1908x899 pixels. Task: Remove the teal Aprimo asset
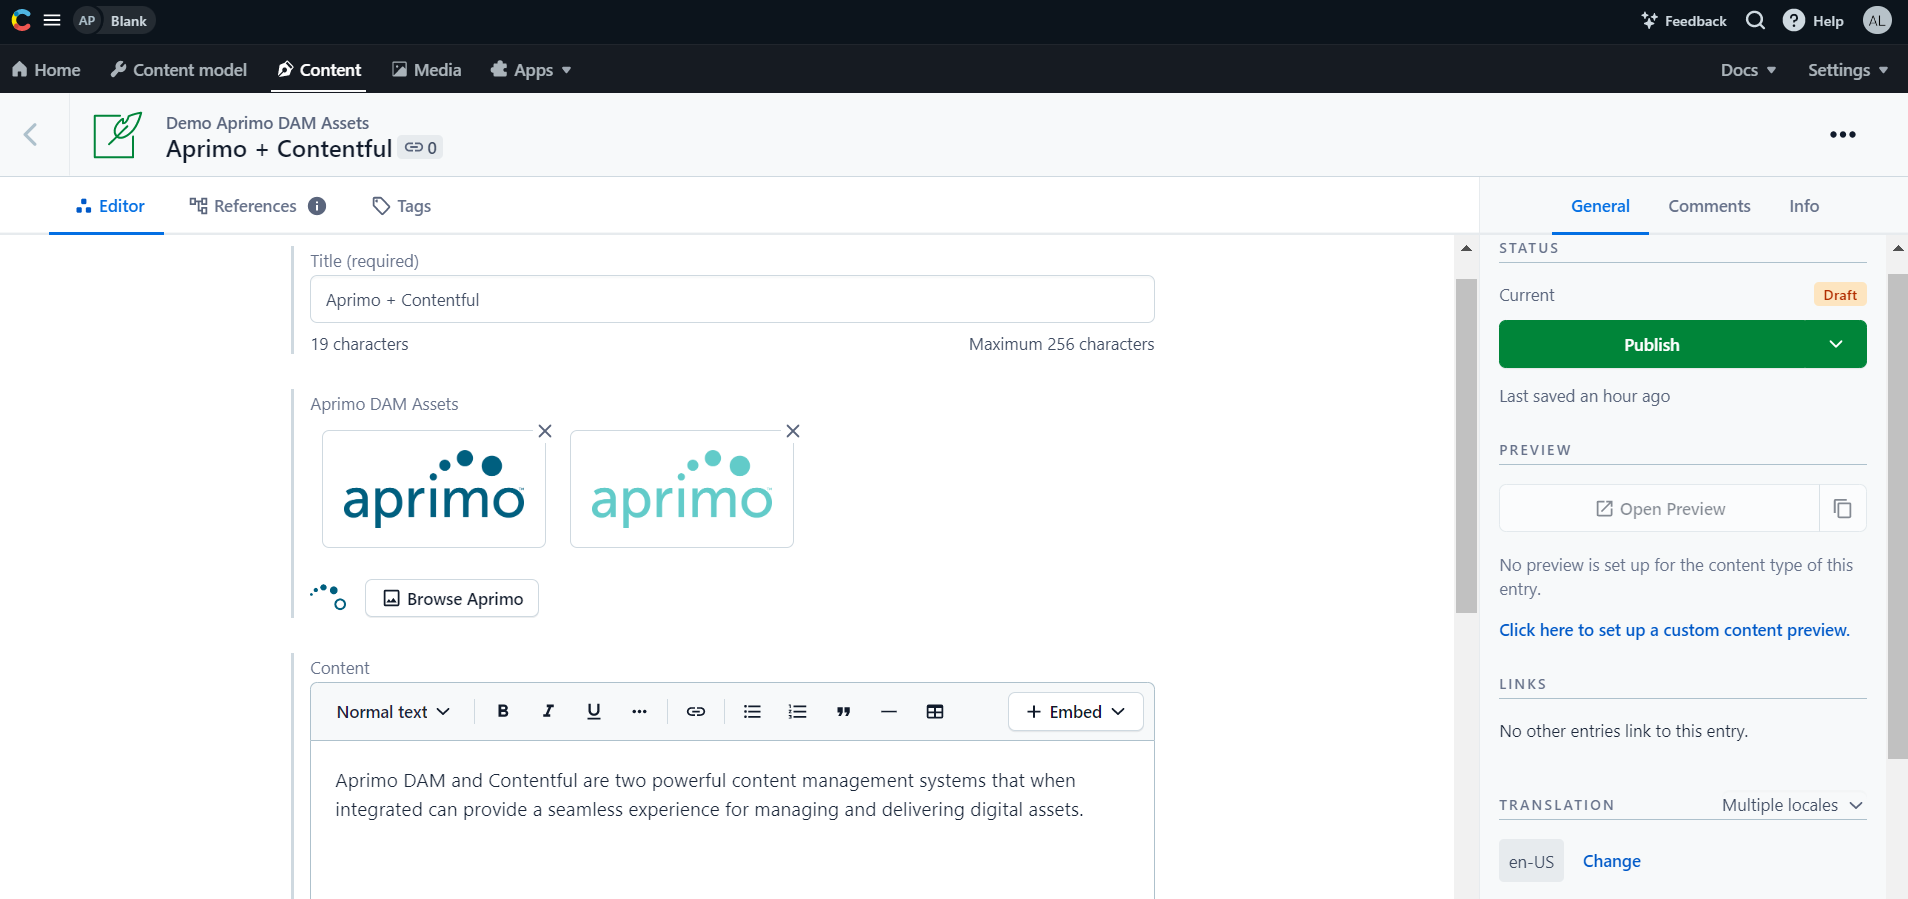(793, 431)
